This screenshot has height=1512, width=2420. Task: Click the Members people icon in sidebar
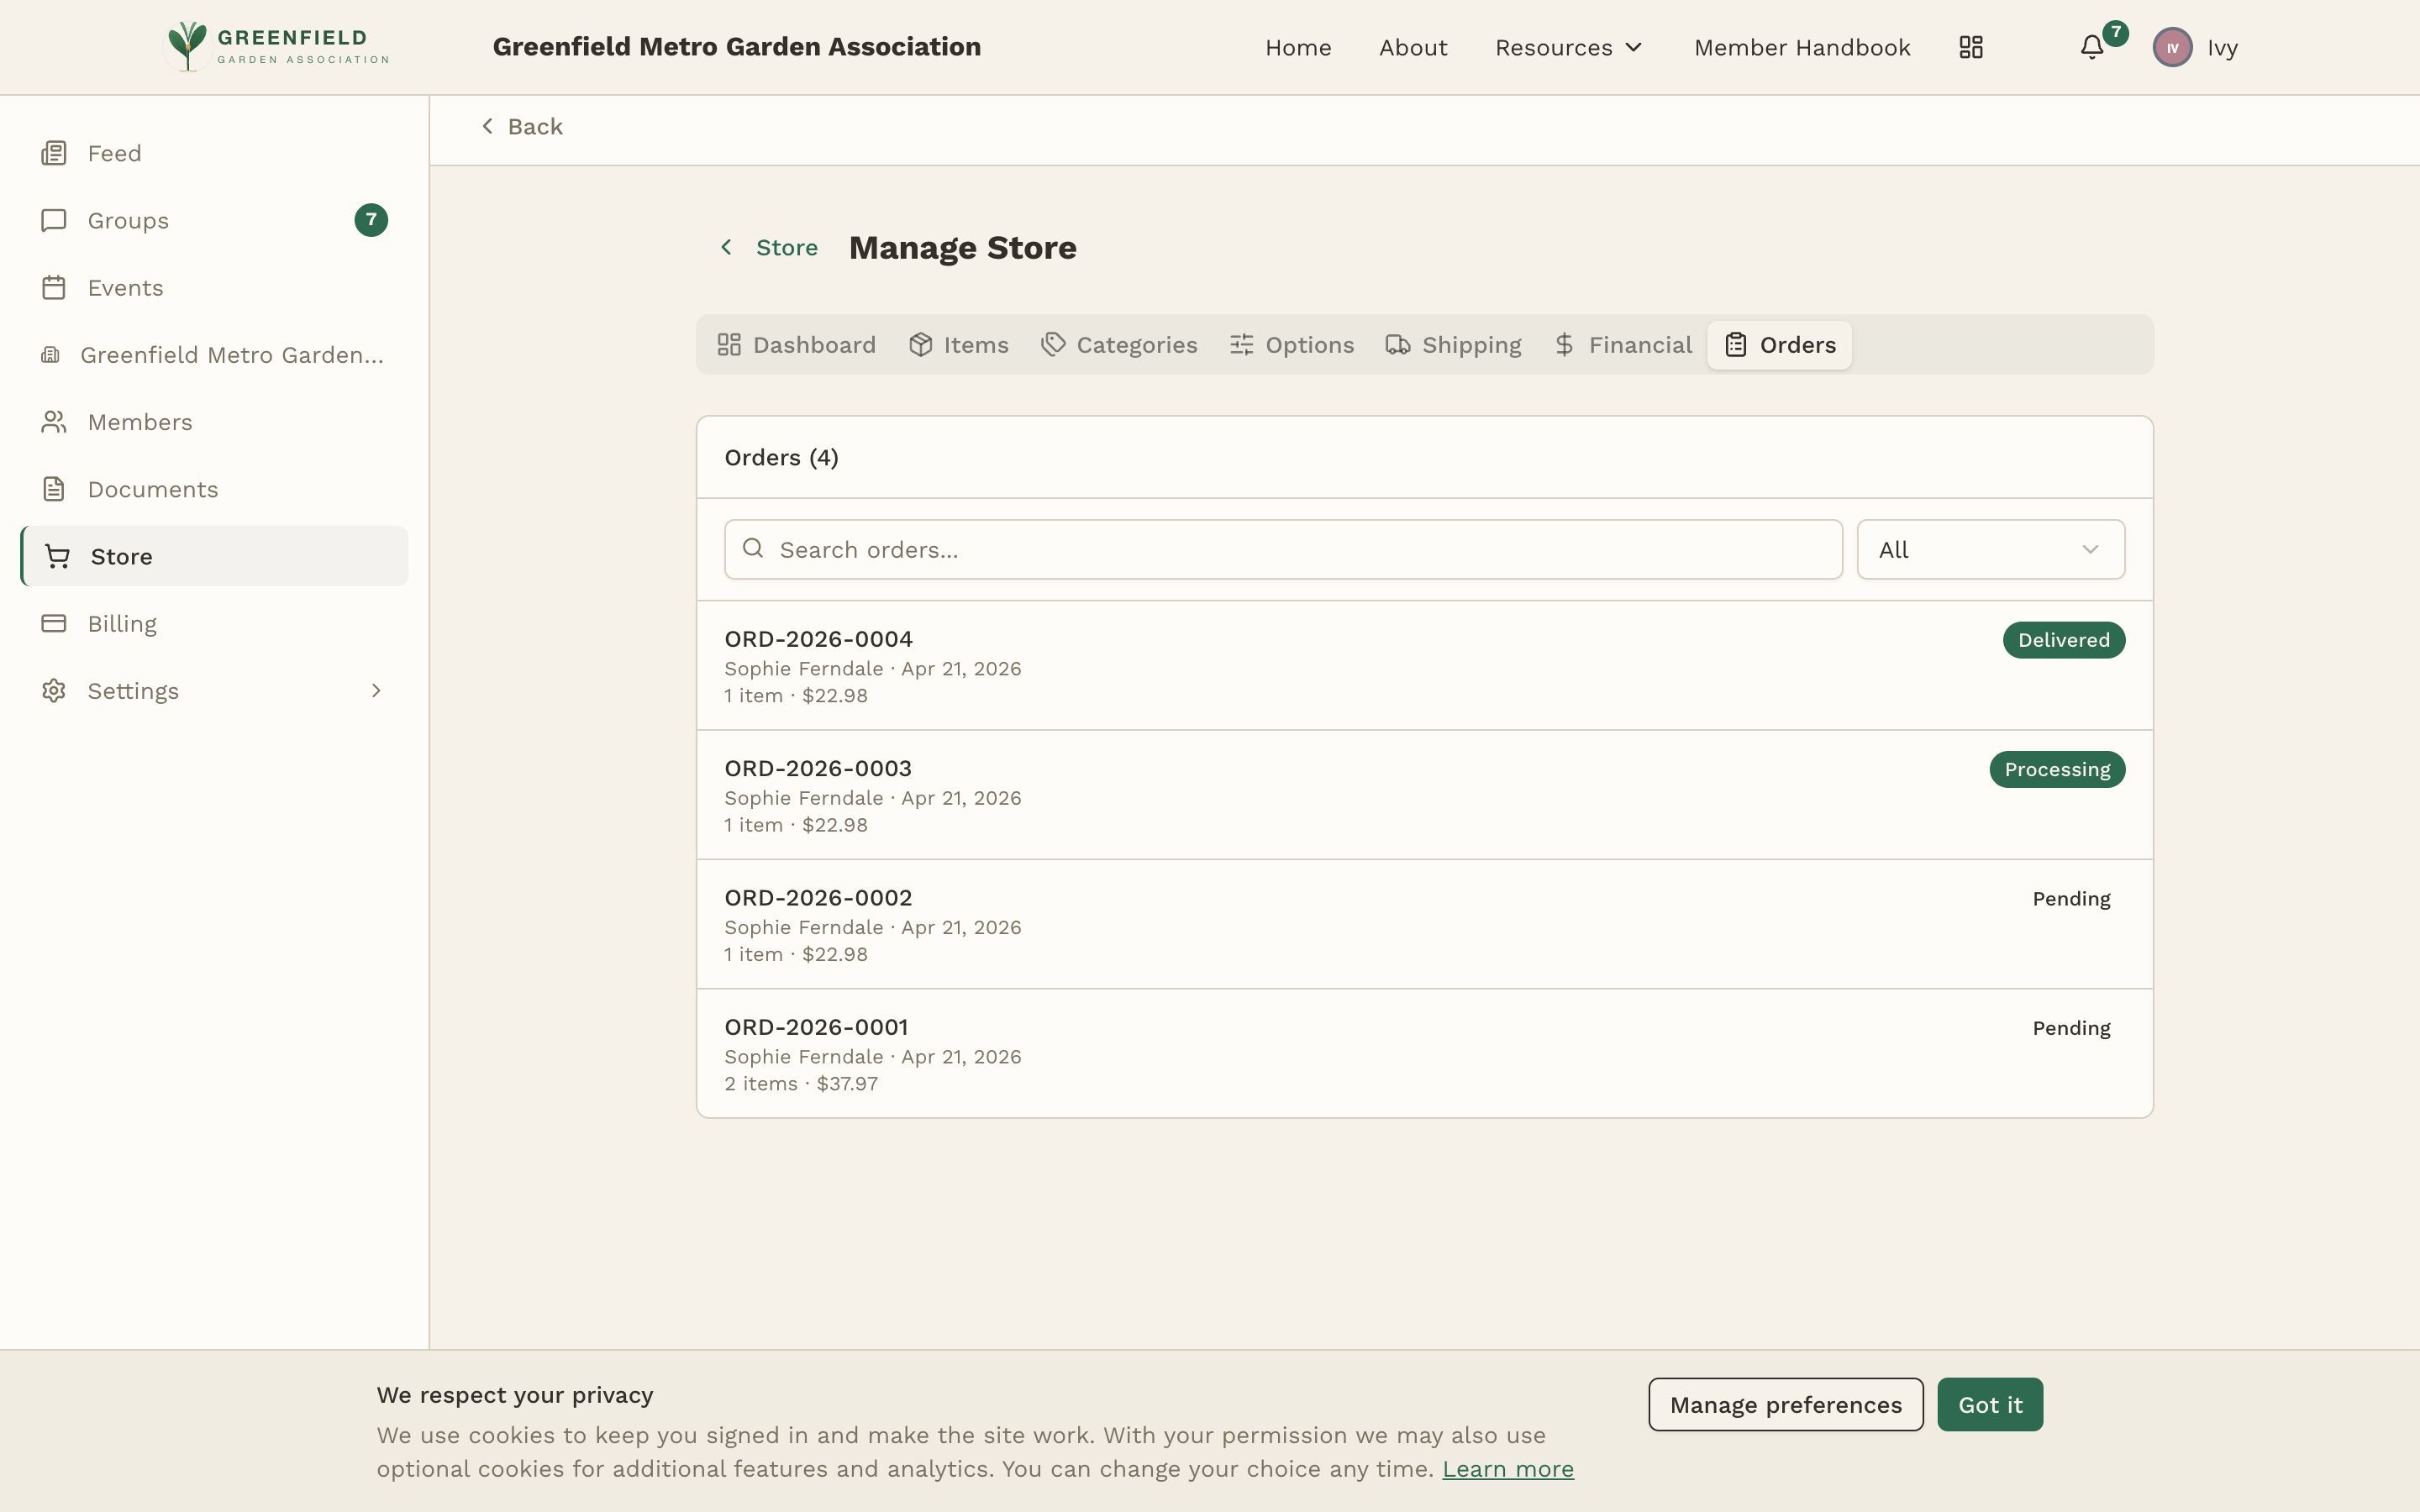point(54,422)
